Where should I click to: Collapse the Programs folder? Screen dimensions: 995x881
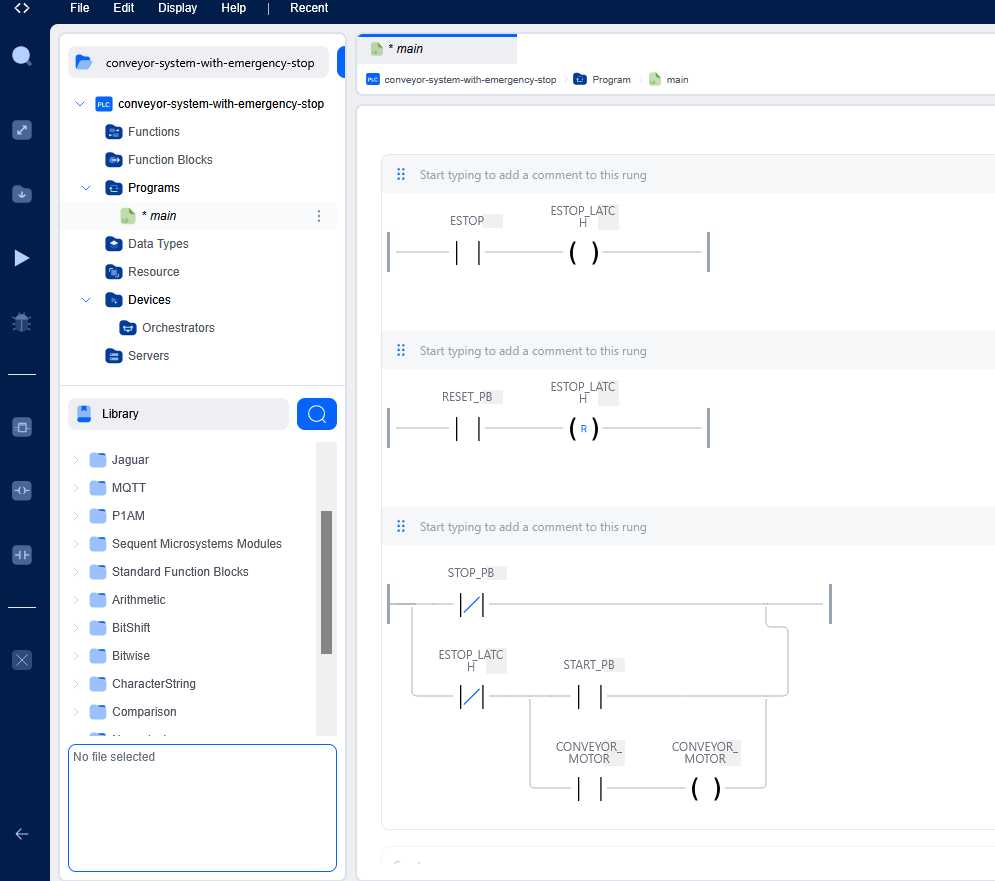[86, 188]
